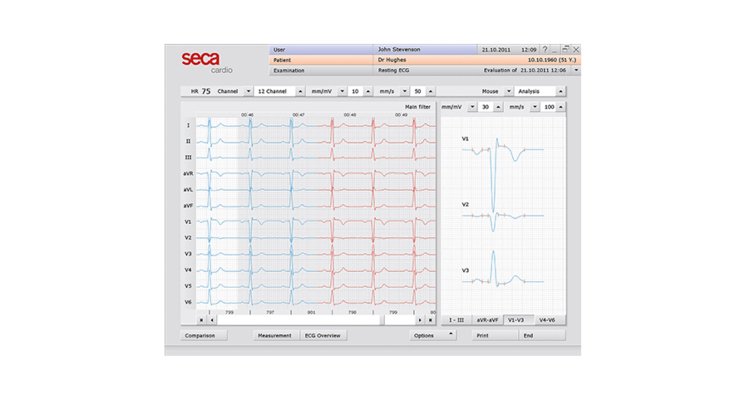
Task: Click the Patient row showing Dr Hughes
Action: tap(425, 60)
